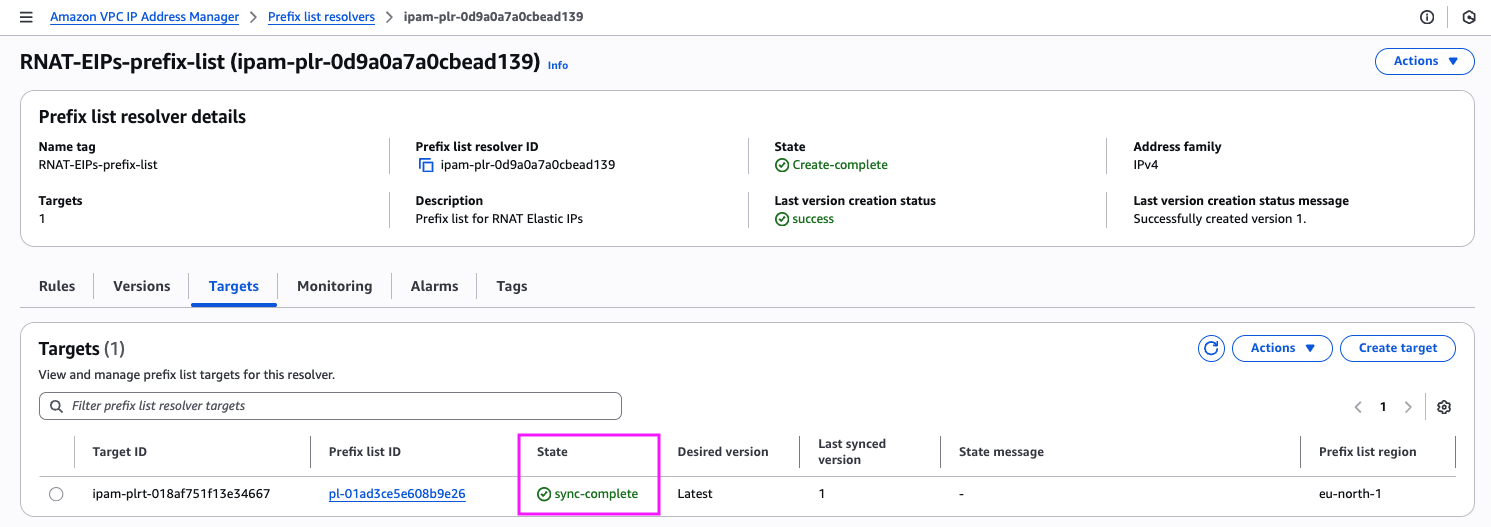Screen dimensions: 1491x527
Task: Open the Targets panel Actions dropdown
Action: 1283,348
